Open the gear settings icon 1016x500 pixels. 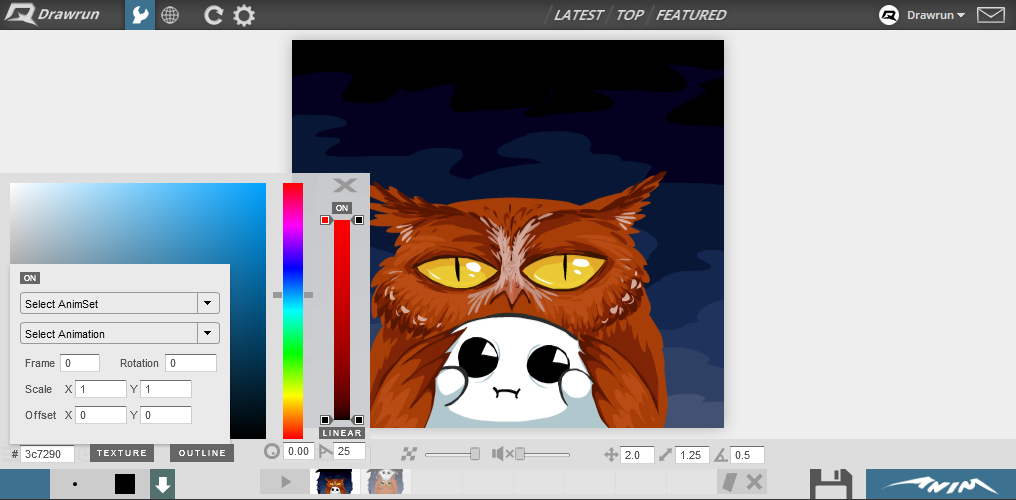(x=244, y=15)
